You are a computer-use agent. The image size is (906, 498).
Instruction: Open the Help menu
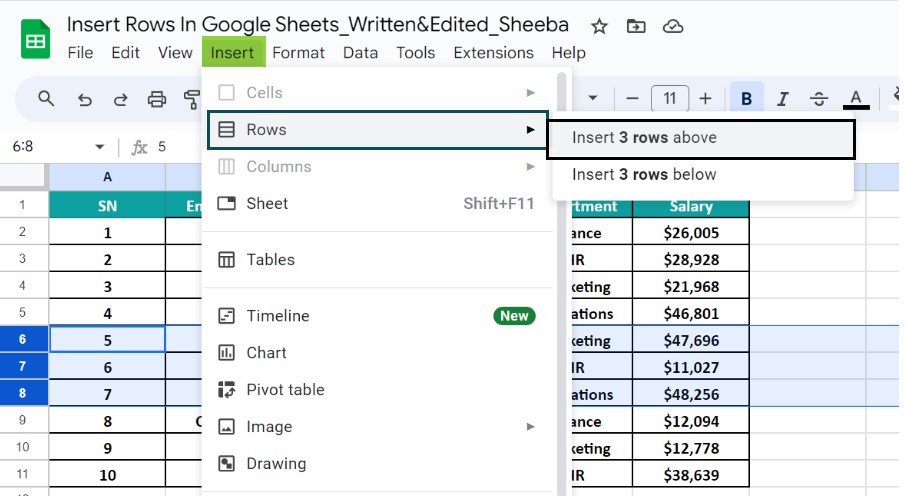point(569,53)
